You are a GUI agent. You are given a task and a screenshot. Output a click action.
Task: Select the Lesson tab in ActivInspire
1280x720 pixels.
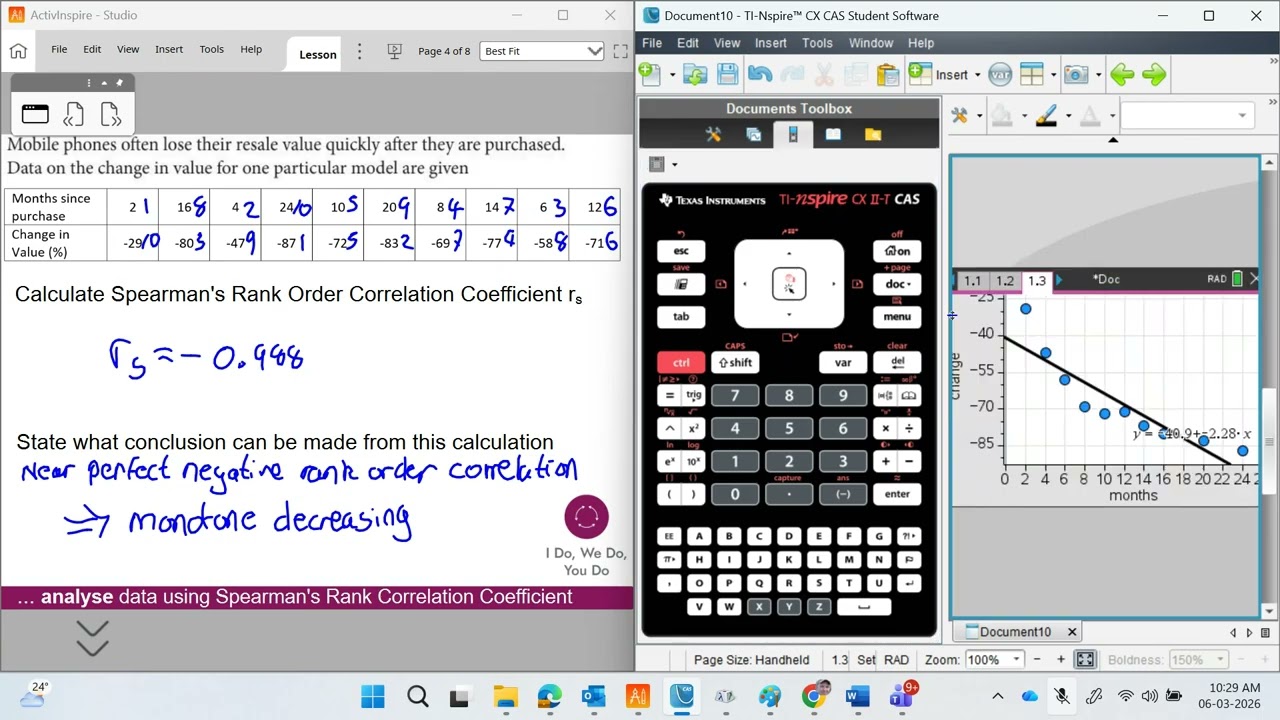point(318,54)
